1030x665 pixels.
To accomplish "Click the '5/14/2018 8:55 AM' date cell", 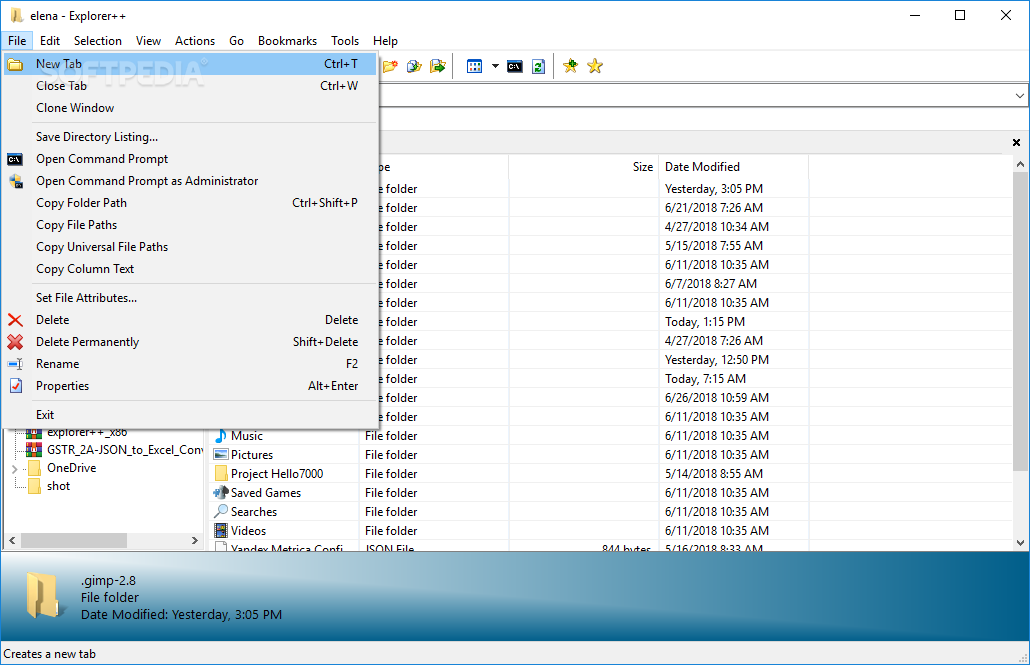I will [713, 474].
